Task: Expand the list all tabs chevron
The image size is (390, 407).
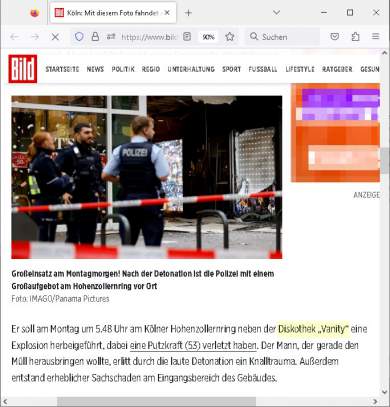Action: 276,12
